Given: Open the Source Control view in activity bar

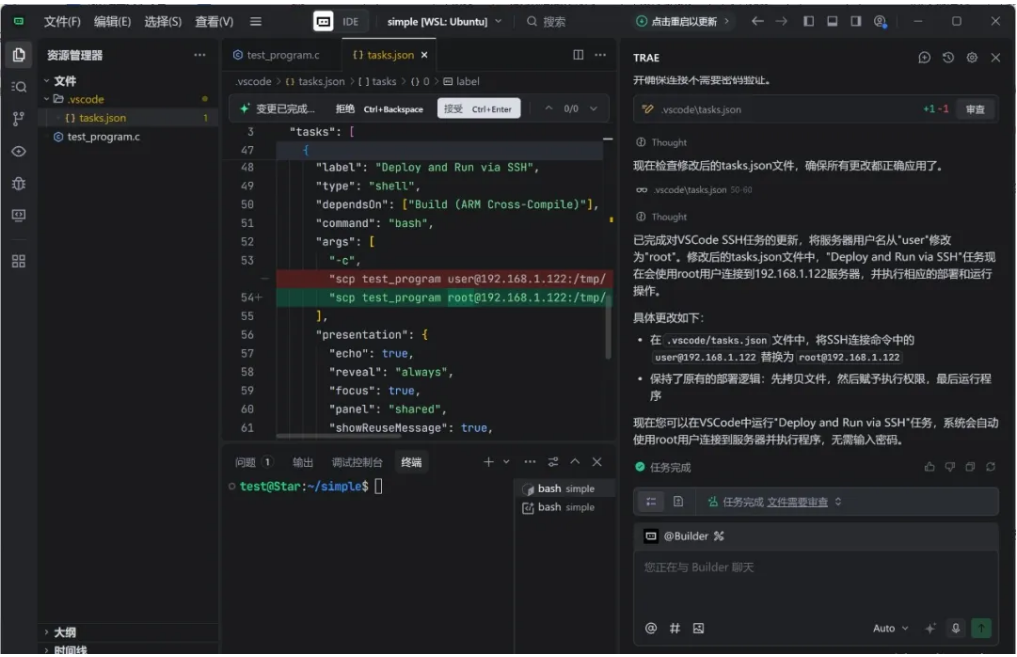Looking at the screenshot, I should coord(18,119).
